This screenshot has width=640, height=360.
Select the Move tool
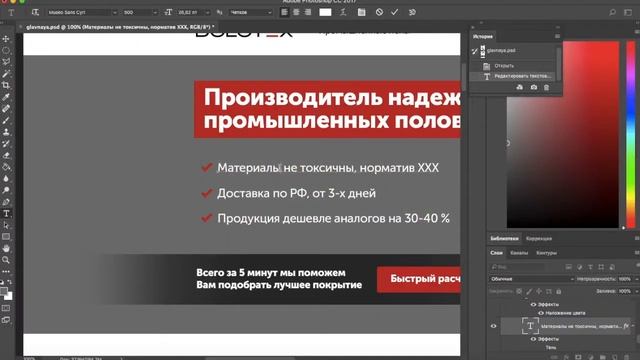pos(6,39)
